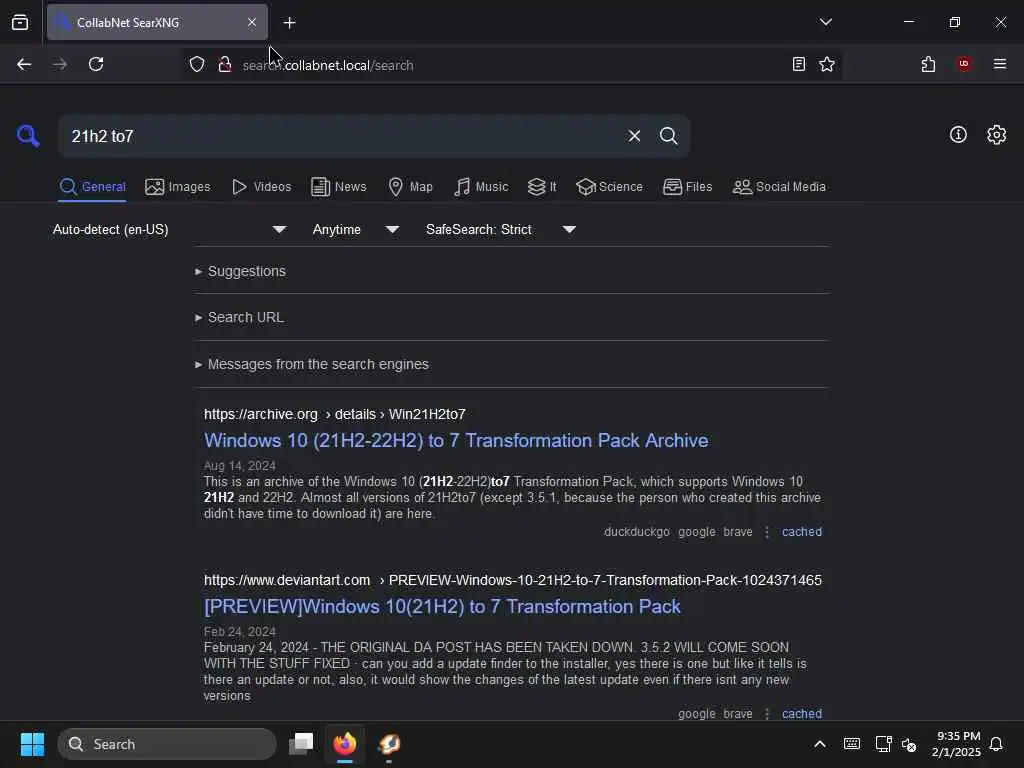Image resolution: width=1024 pixels, height=768 pixels.
Task: Open the list all tabs chevron
Action: [x=825, y=22]
